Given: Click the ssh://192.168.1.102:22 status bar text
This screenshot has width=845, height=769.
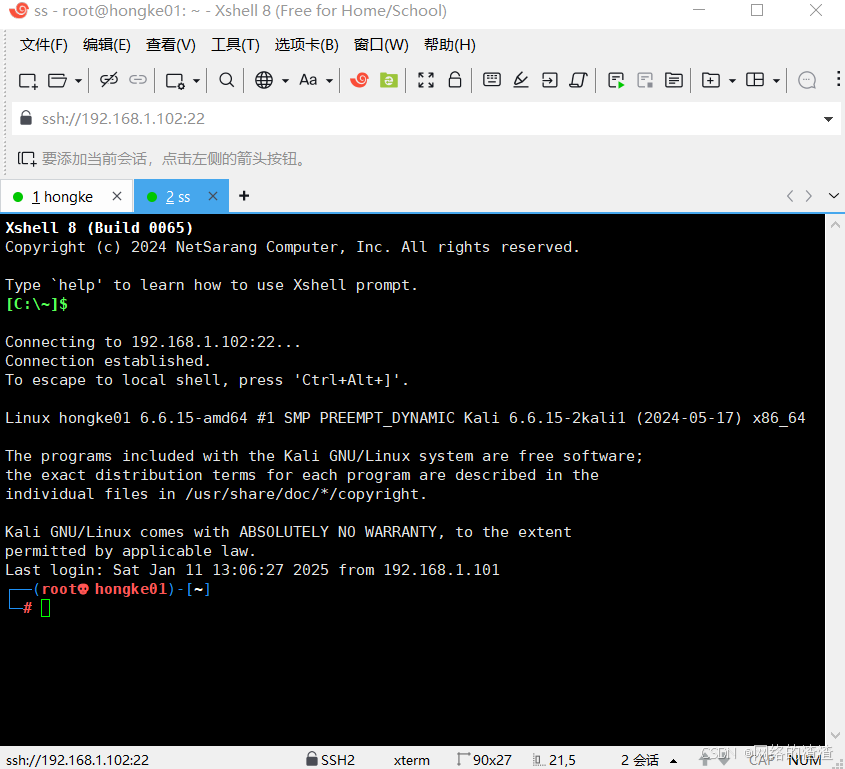Looking at the screenshot, I should point(77,760).
